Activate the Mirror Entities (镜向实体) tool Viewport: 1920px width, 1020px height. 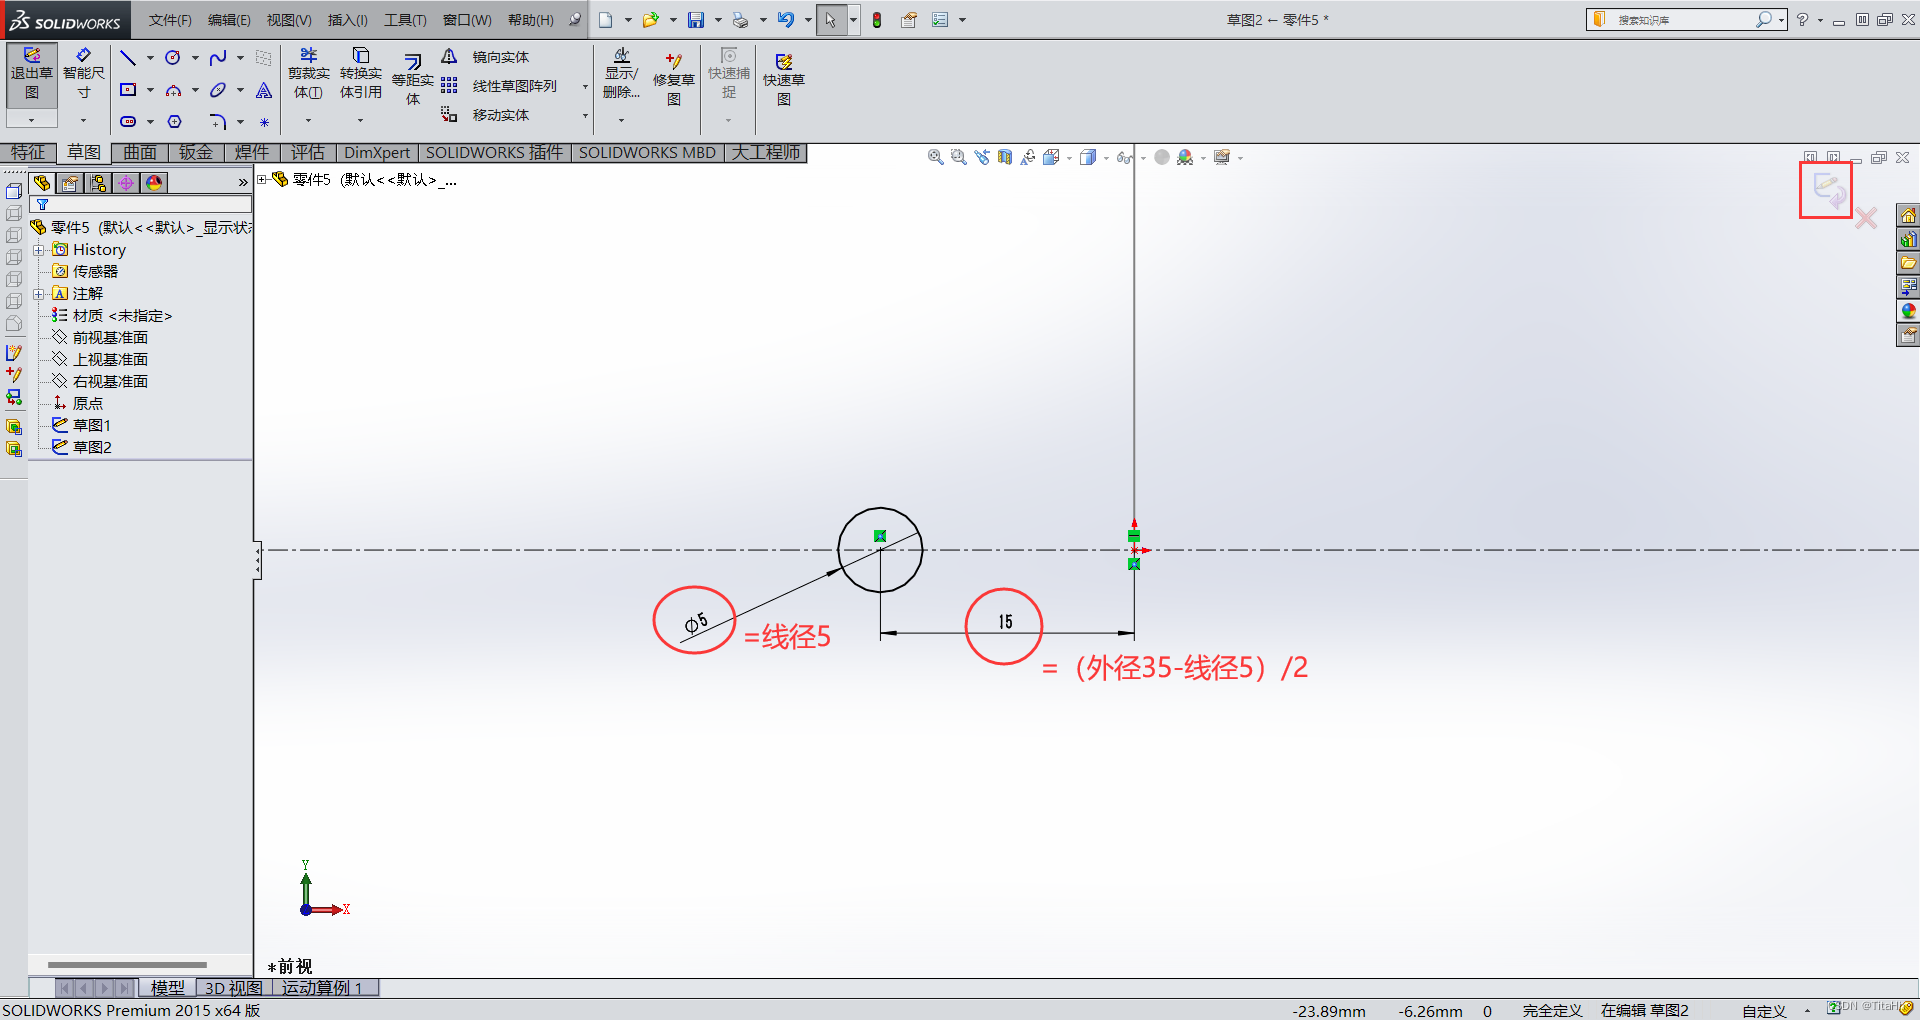coord(500,58)
